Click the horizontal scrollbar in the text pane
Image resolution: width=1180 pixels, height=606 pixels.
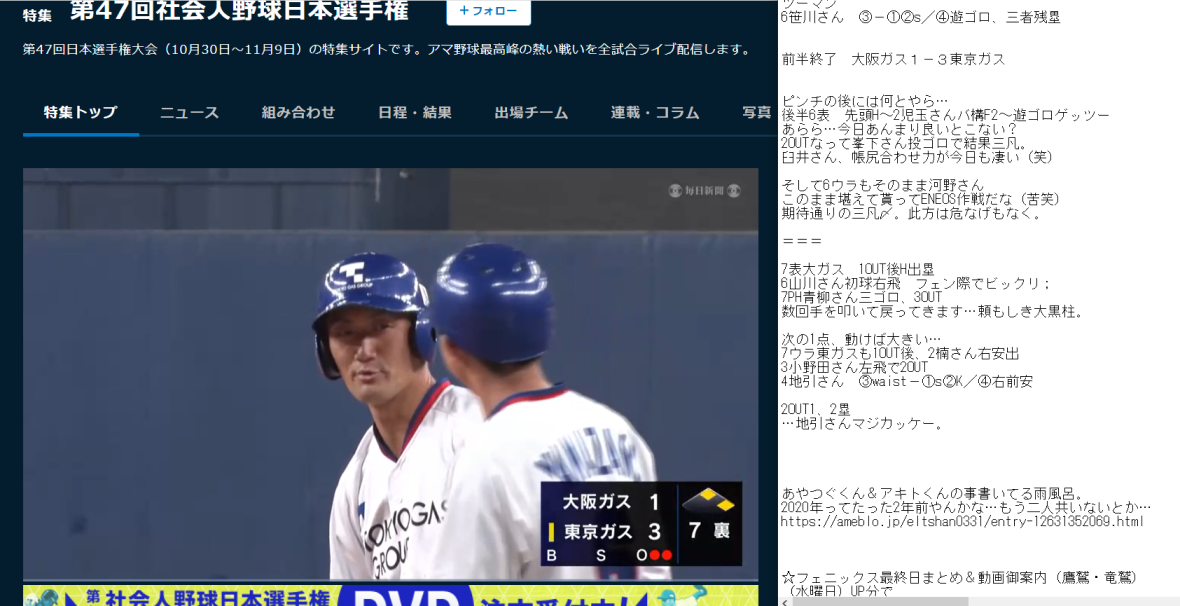(880, 602)
